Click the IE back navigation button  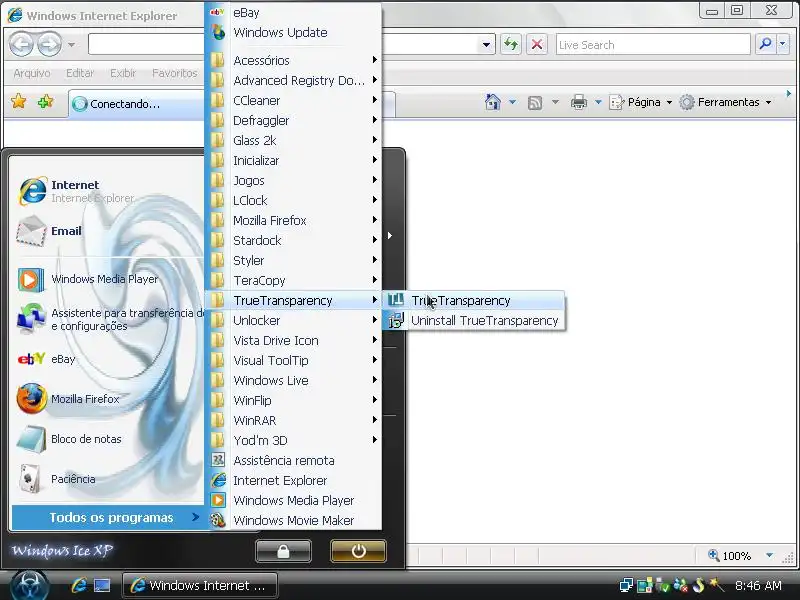[21, 44]
